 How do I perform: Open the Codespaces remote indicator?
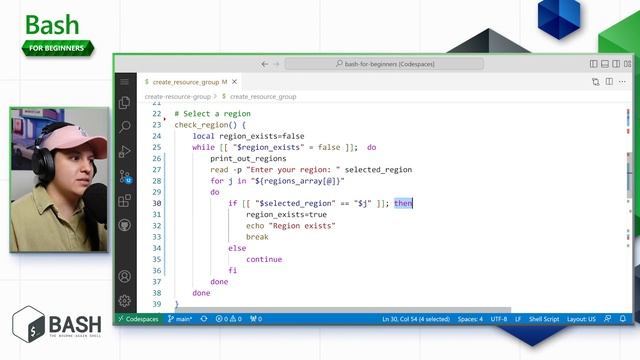point(138,319)
